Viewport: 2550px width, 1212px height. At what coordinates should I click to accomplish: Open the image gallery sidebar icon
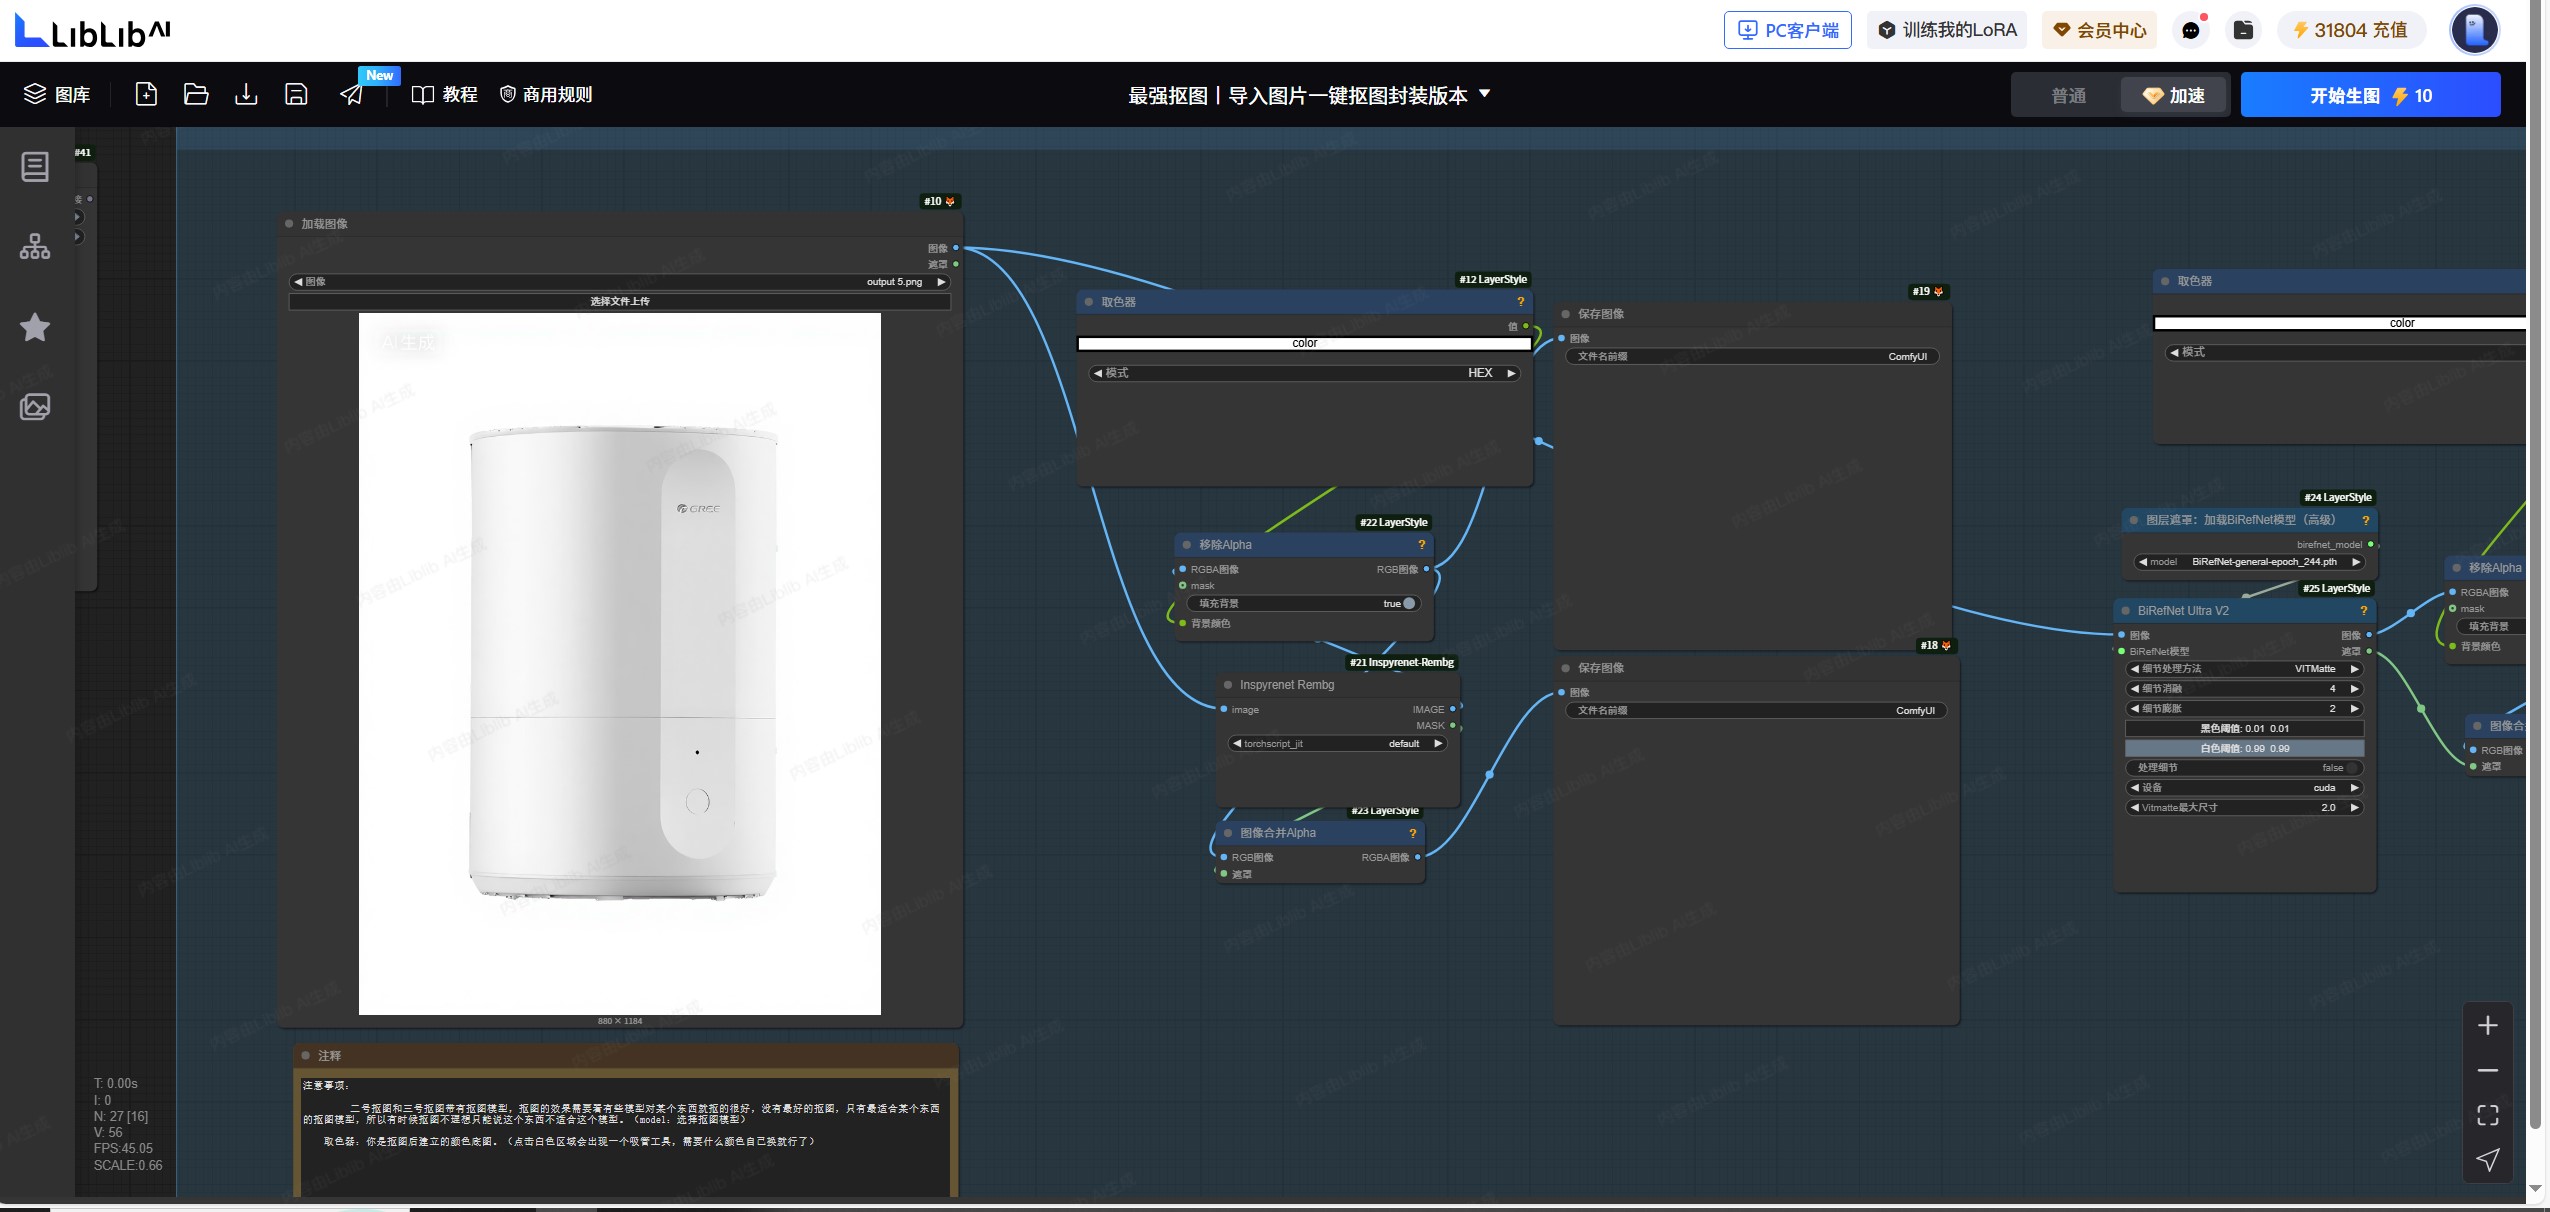click(x=35, y=407)
